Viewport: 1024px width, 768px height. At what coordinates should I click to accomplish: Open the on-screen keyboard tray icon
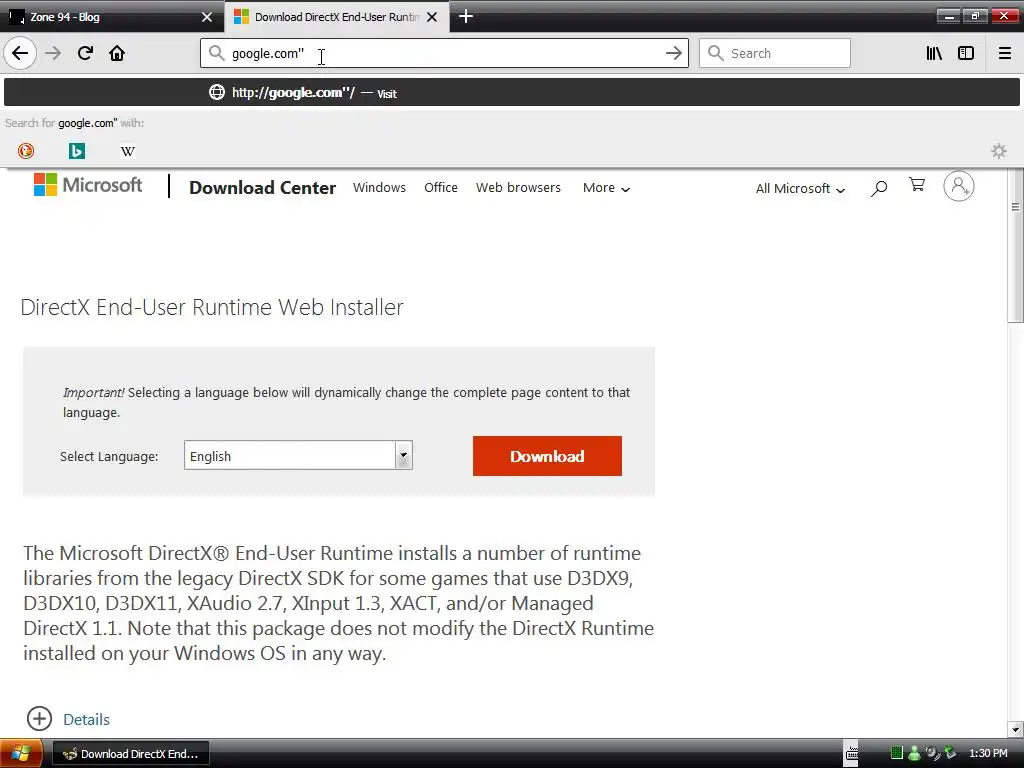(x=852, y=754)
